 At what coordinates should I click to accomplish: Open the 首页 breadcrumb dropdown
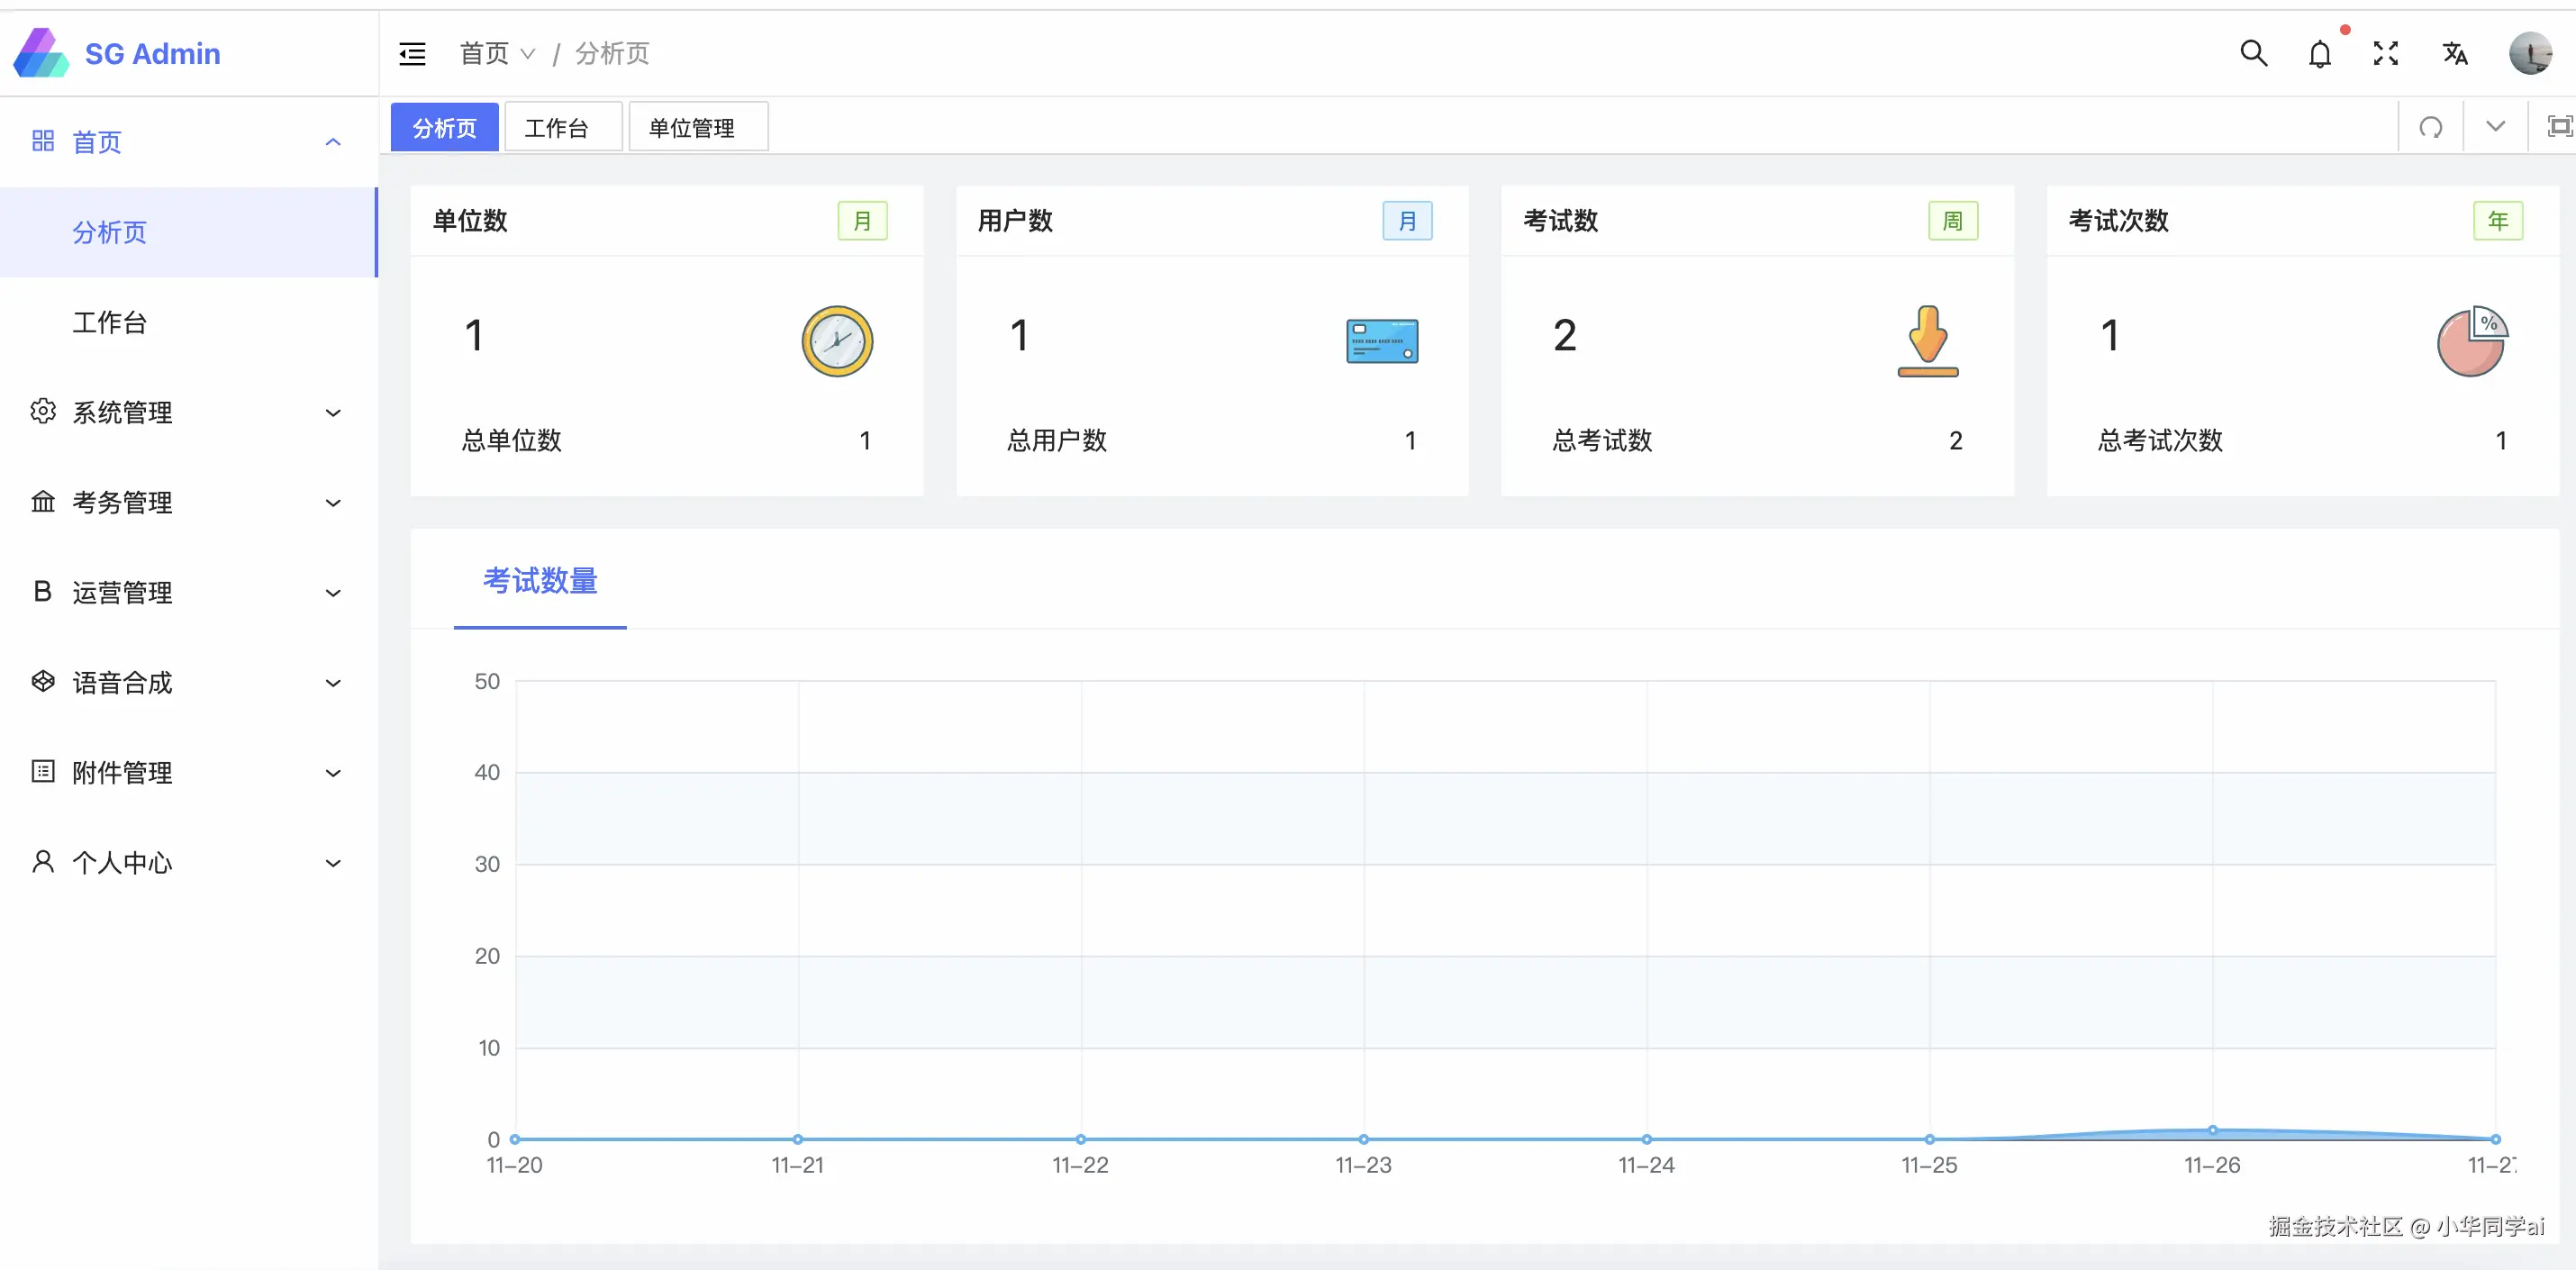point(497,54)
